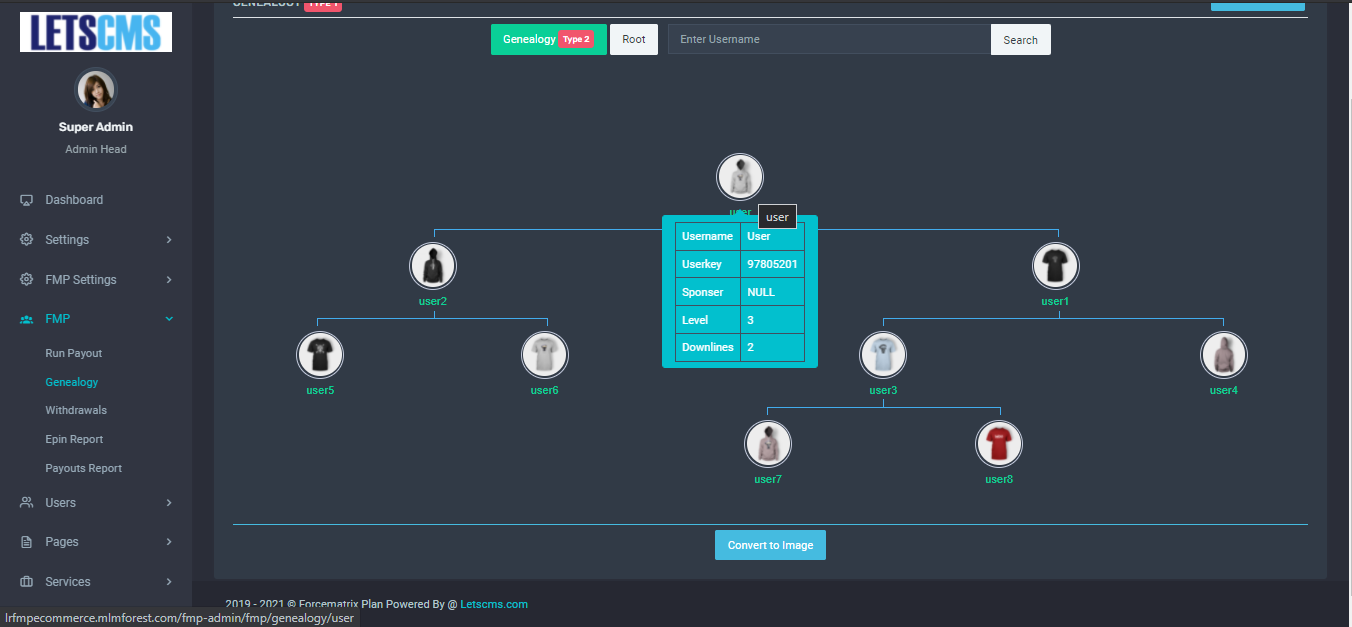Click the Search button
This screenshot has width=1352, height=627.
(x=1020, y=40)
